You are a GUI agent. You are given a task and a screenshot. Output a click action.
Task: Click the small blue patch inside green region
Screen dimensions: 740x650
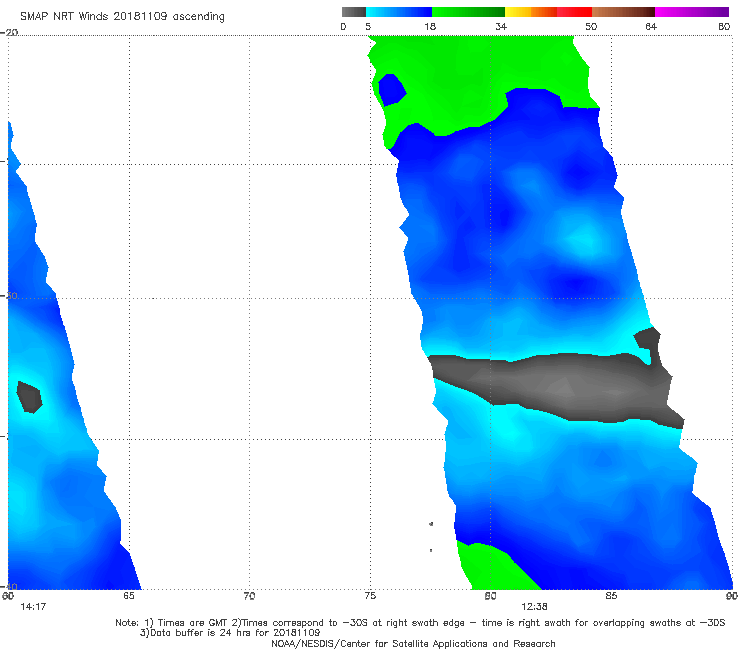click(392, 90)
